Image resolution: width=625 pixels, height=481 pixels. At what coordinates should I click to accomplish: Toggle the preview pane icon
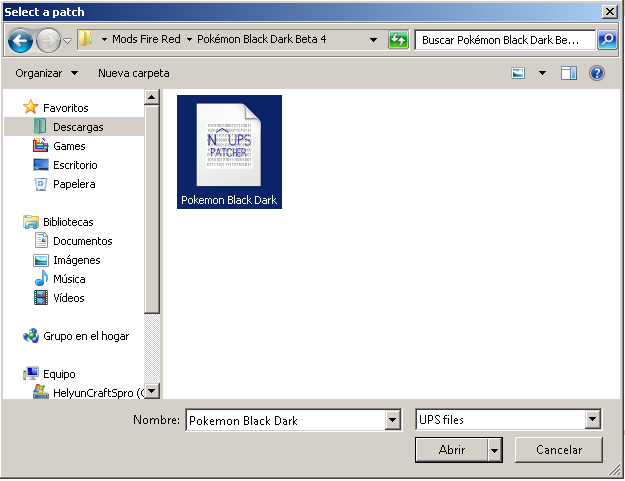[569, 73]
